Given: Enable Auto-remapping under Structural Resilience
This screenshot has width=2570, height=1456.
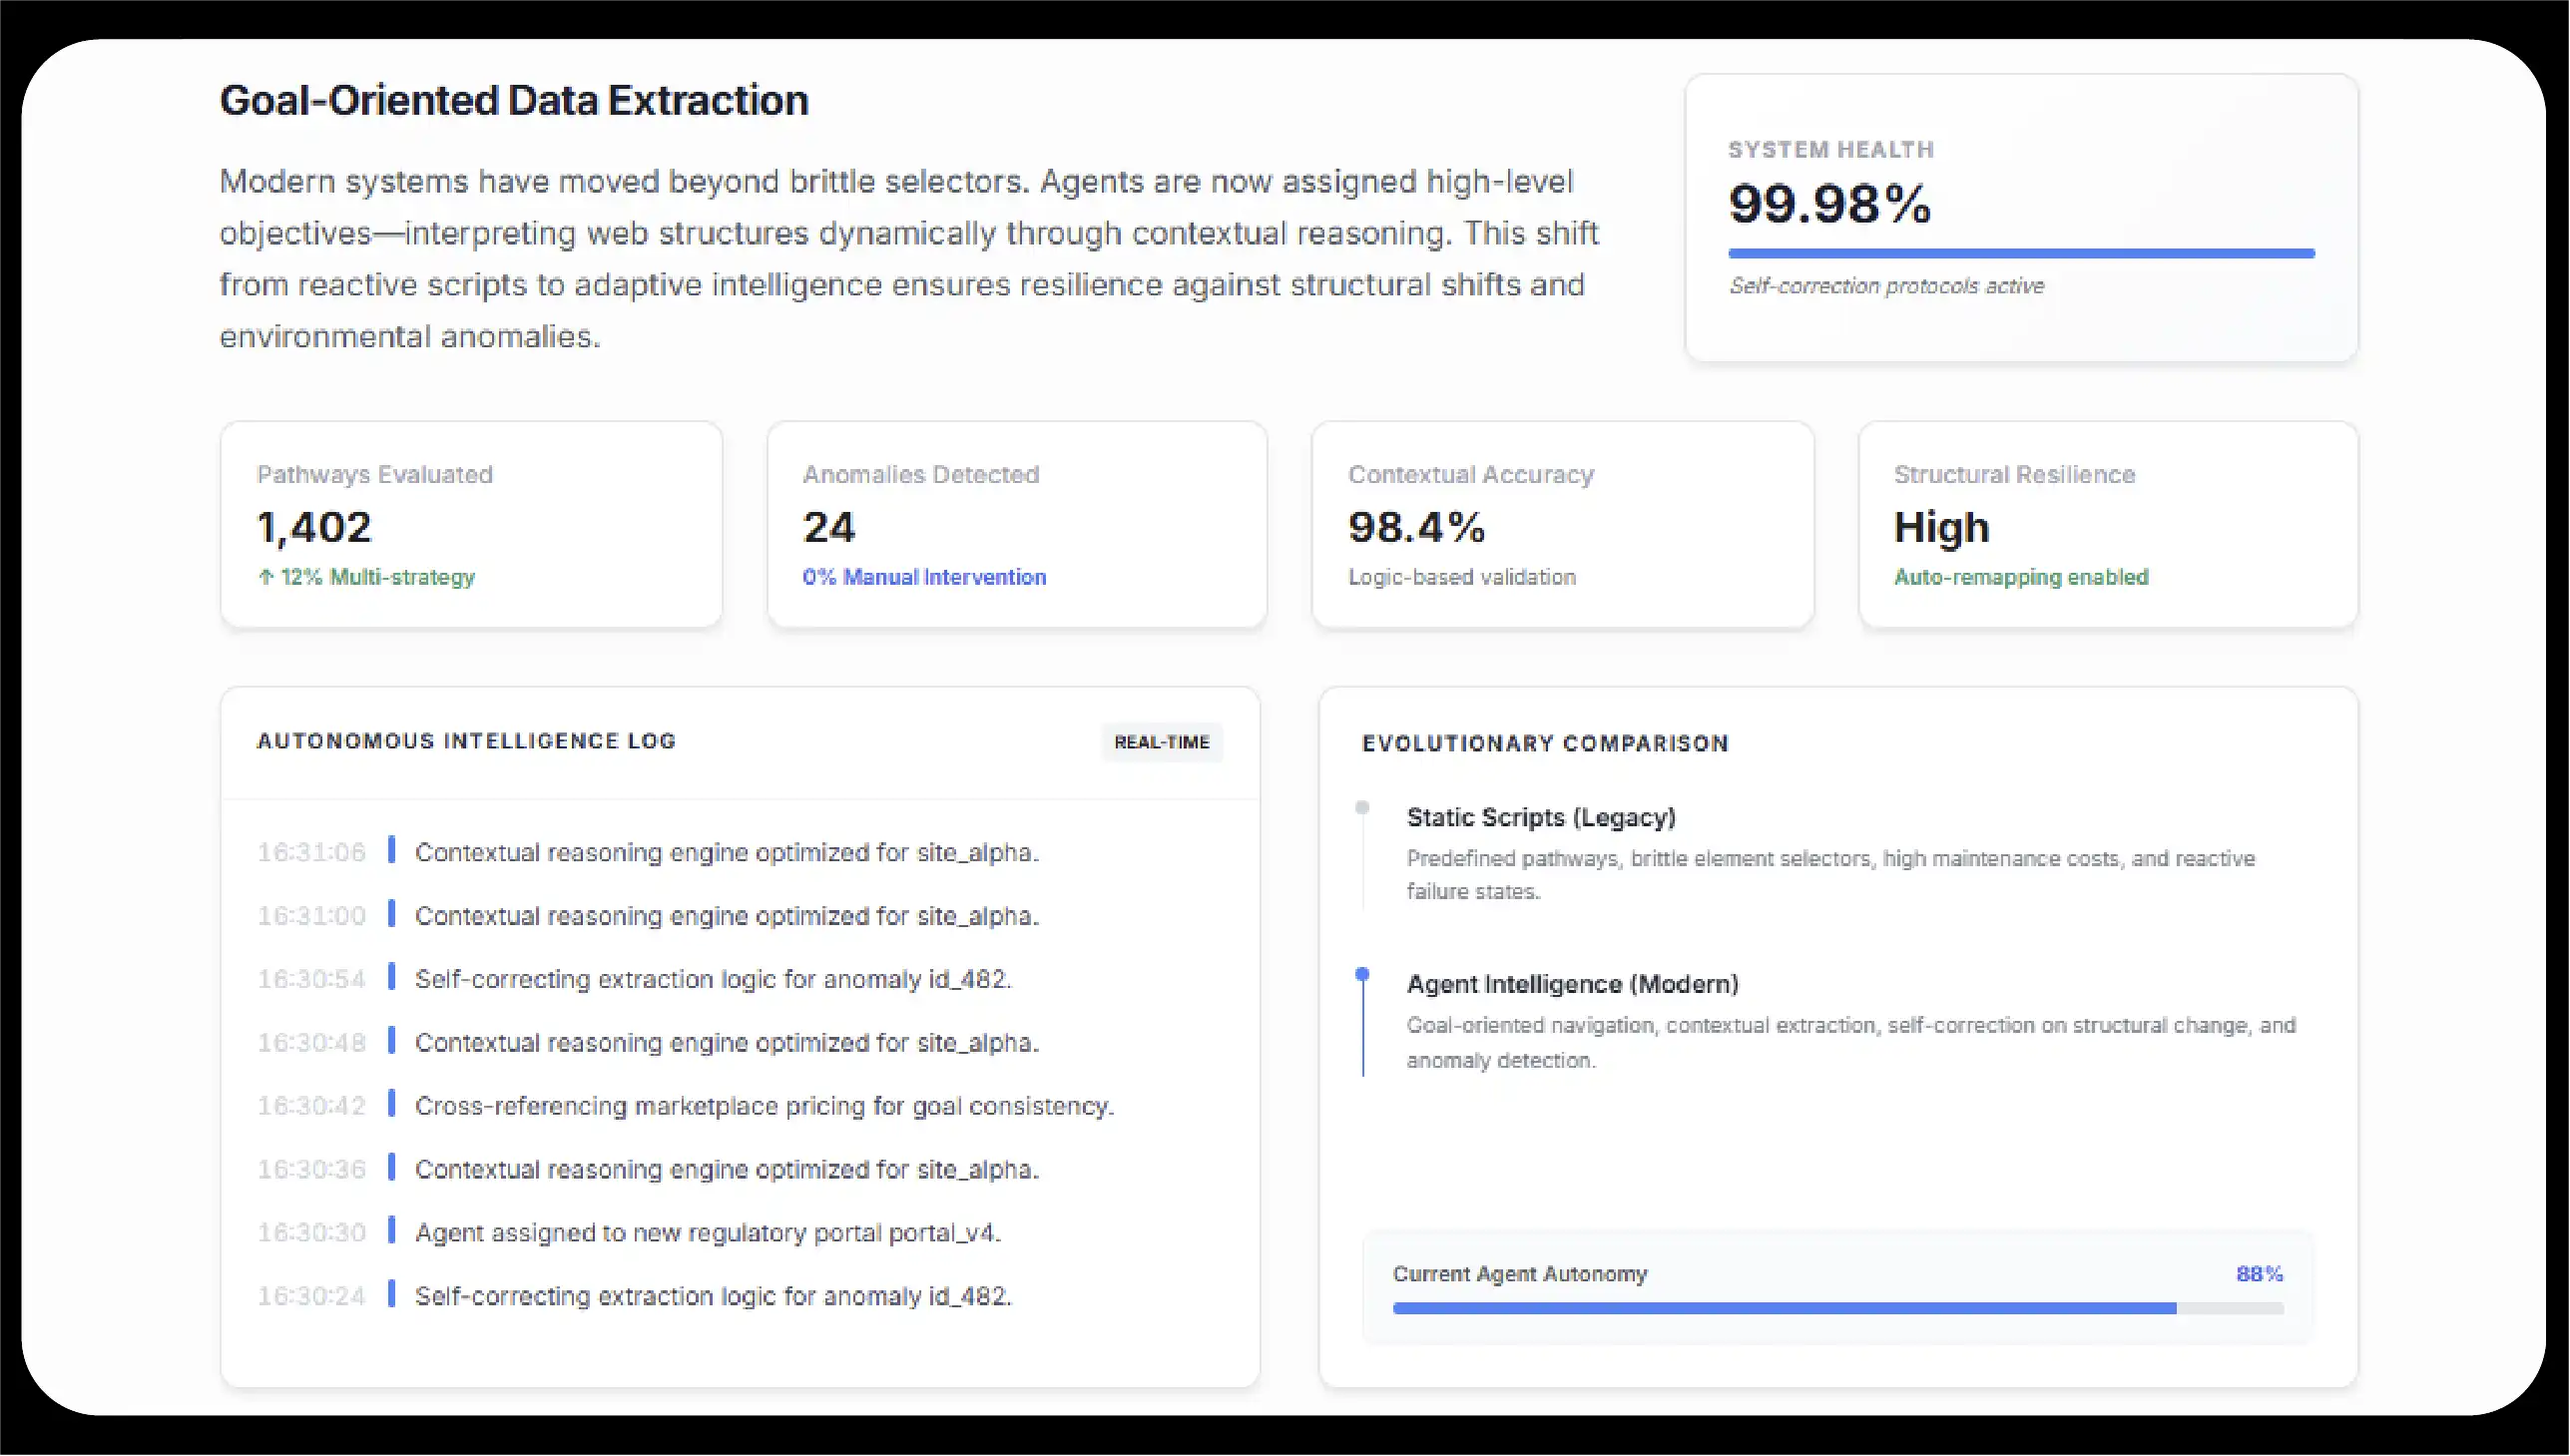Looking at the screenshot, I should [x=2021, y=577].
